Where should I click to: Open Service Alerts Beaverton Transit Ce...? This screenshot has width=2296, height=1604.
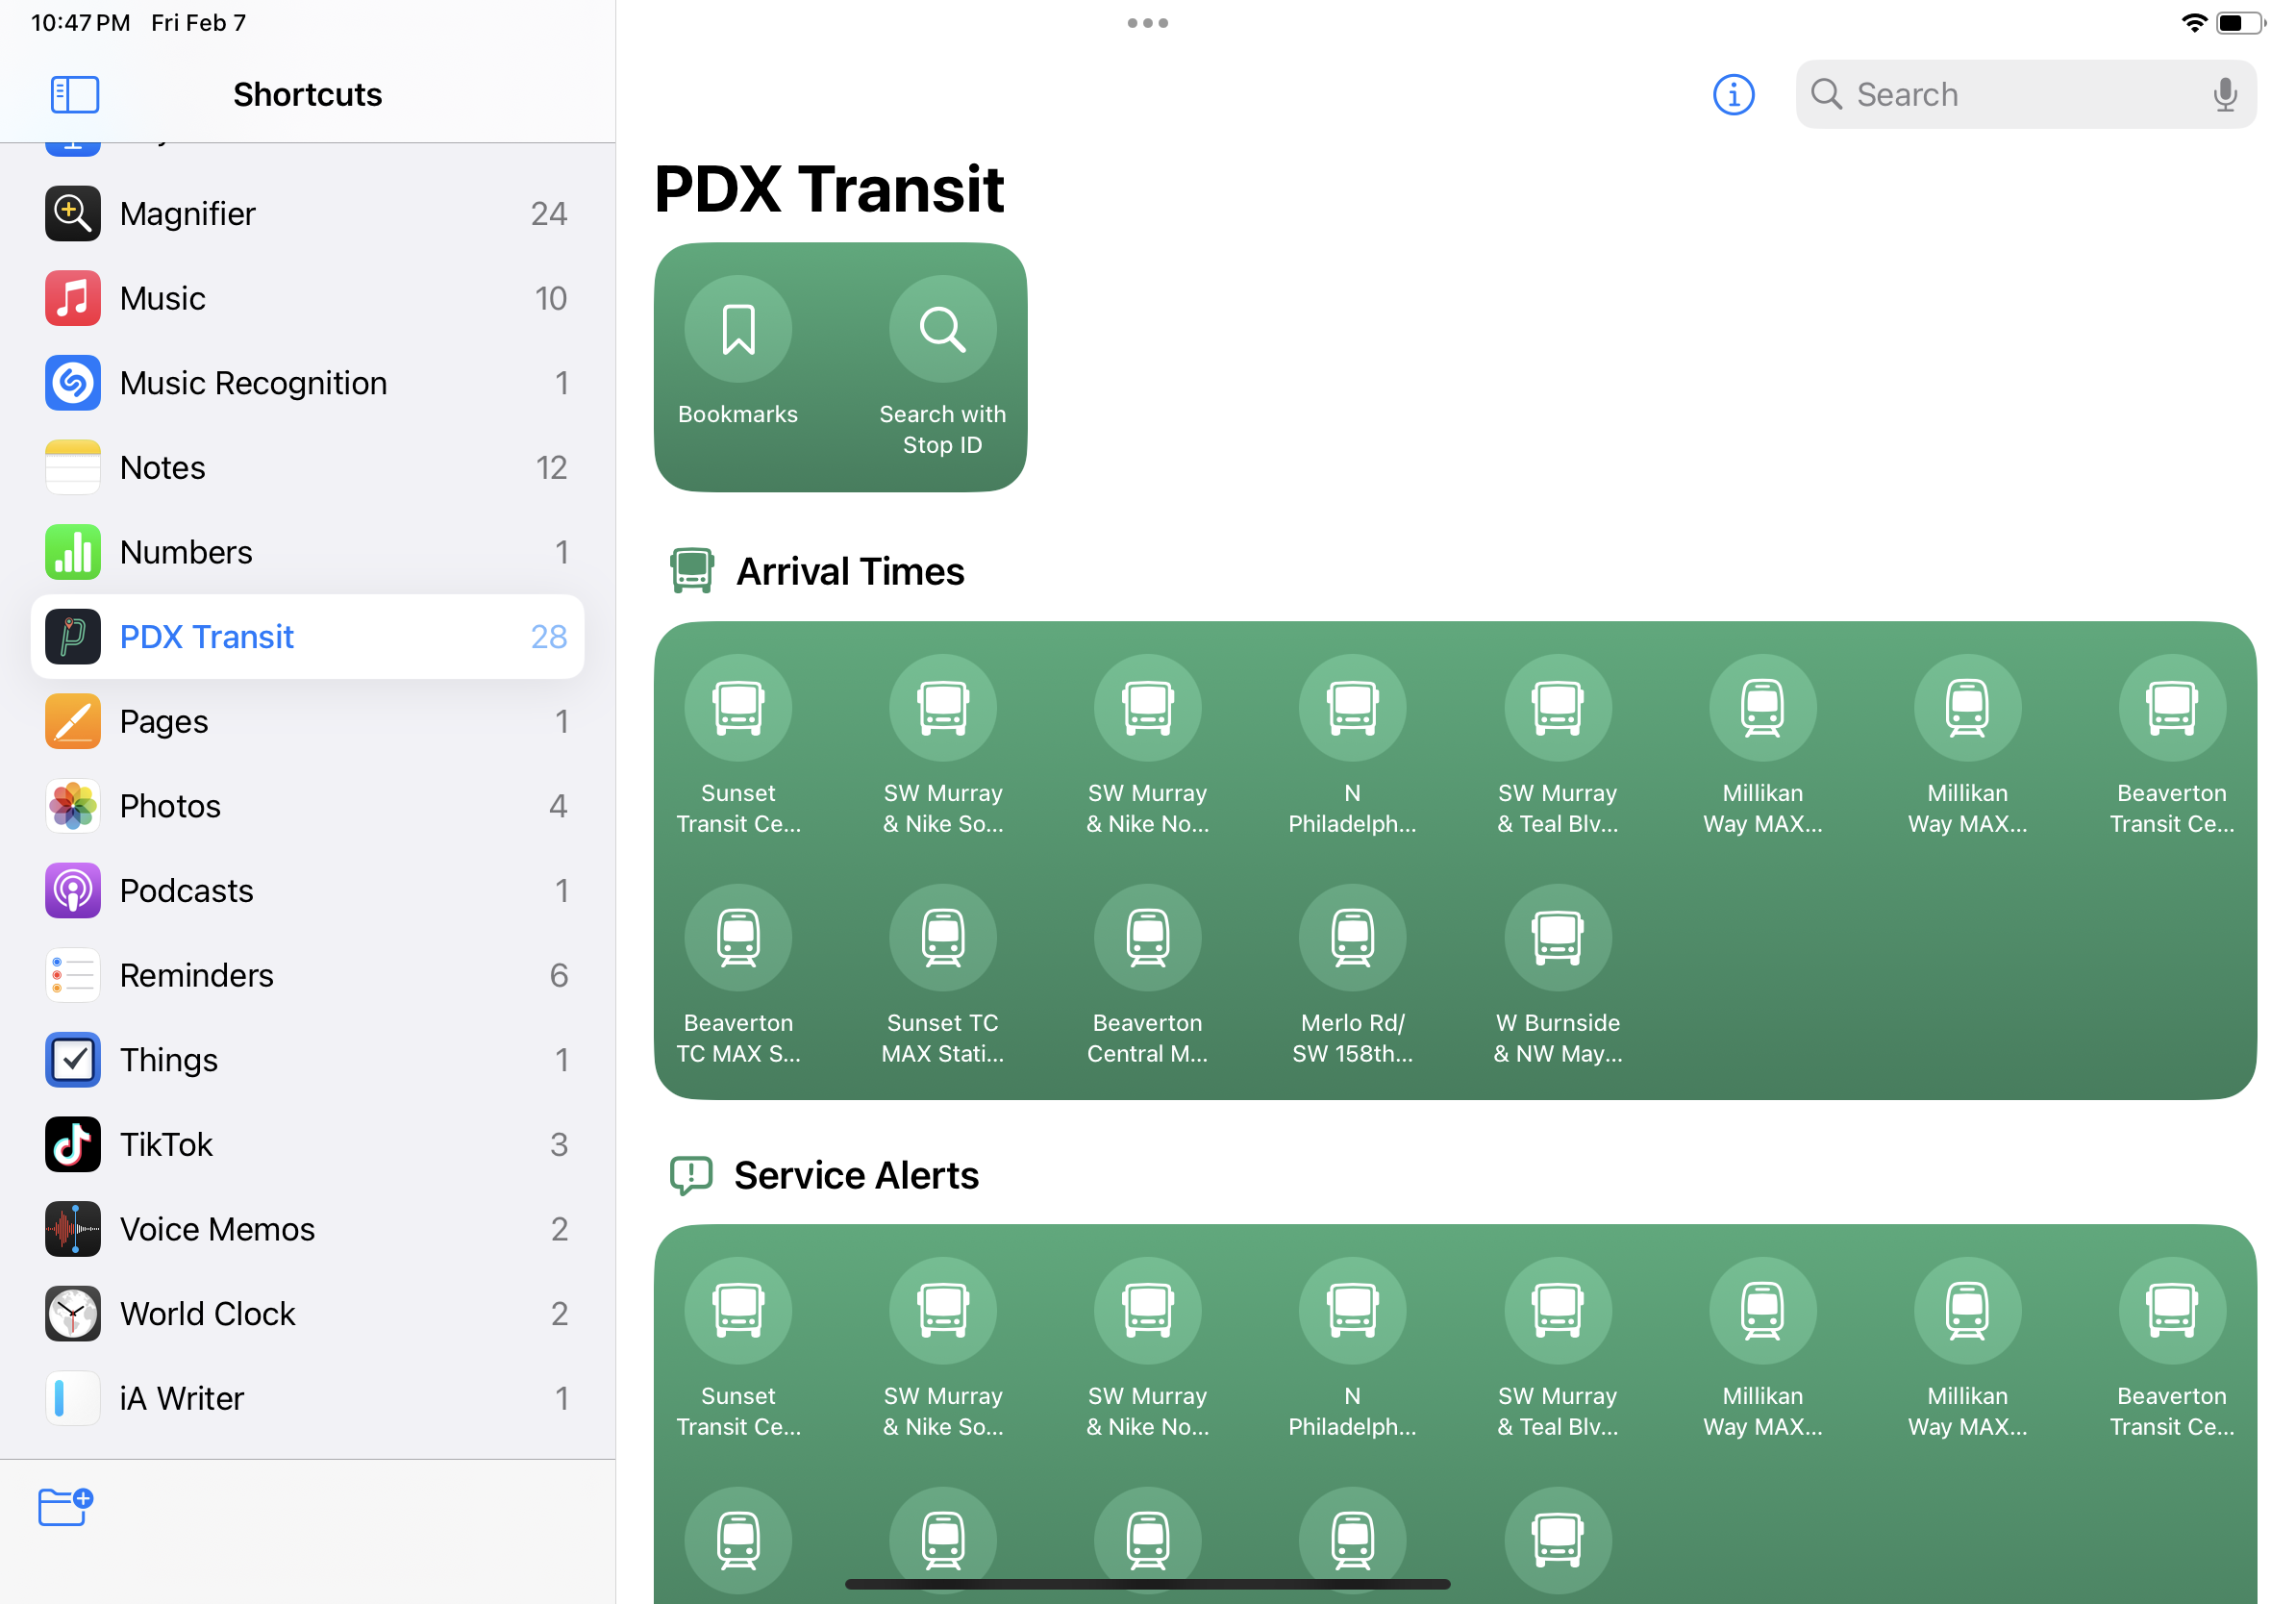(x=2171, y=1348)
